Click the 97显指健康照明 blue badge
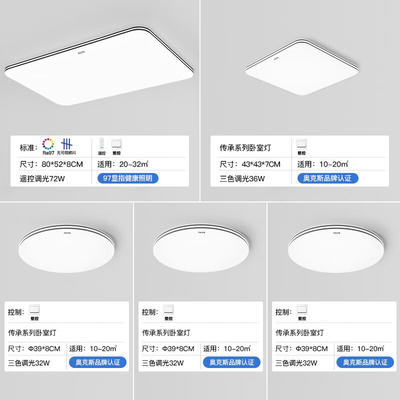The height and width of the screenshot is (400, 400). pos(128,178)
